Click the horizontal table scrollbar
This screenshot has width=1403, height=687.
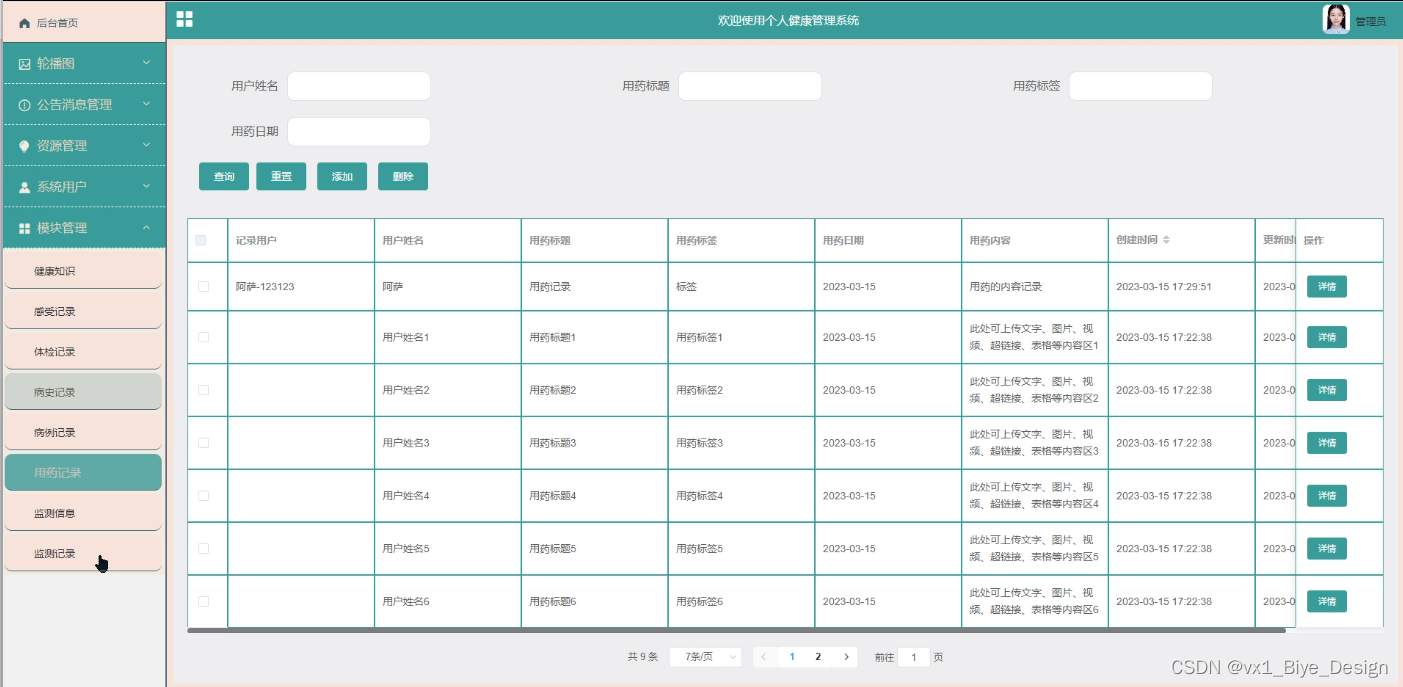(736, 630)
